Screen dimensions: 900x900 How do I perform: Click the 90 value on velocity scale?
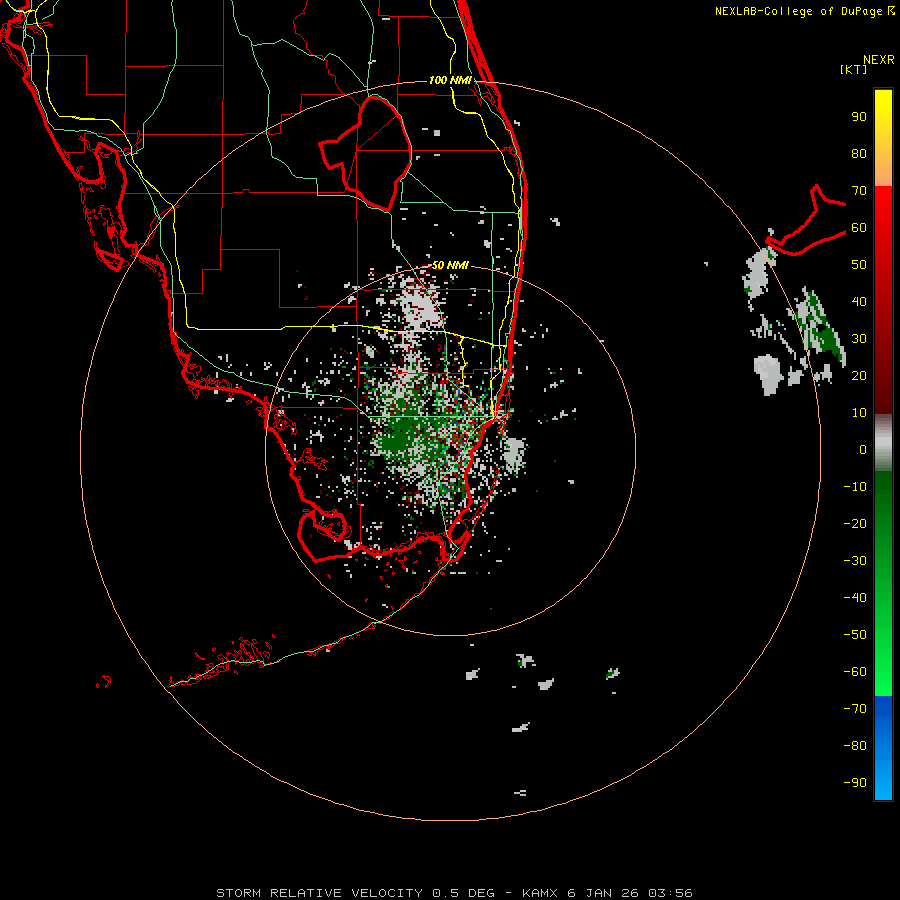(x=859, y=117)
